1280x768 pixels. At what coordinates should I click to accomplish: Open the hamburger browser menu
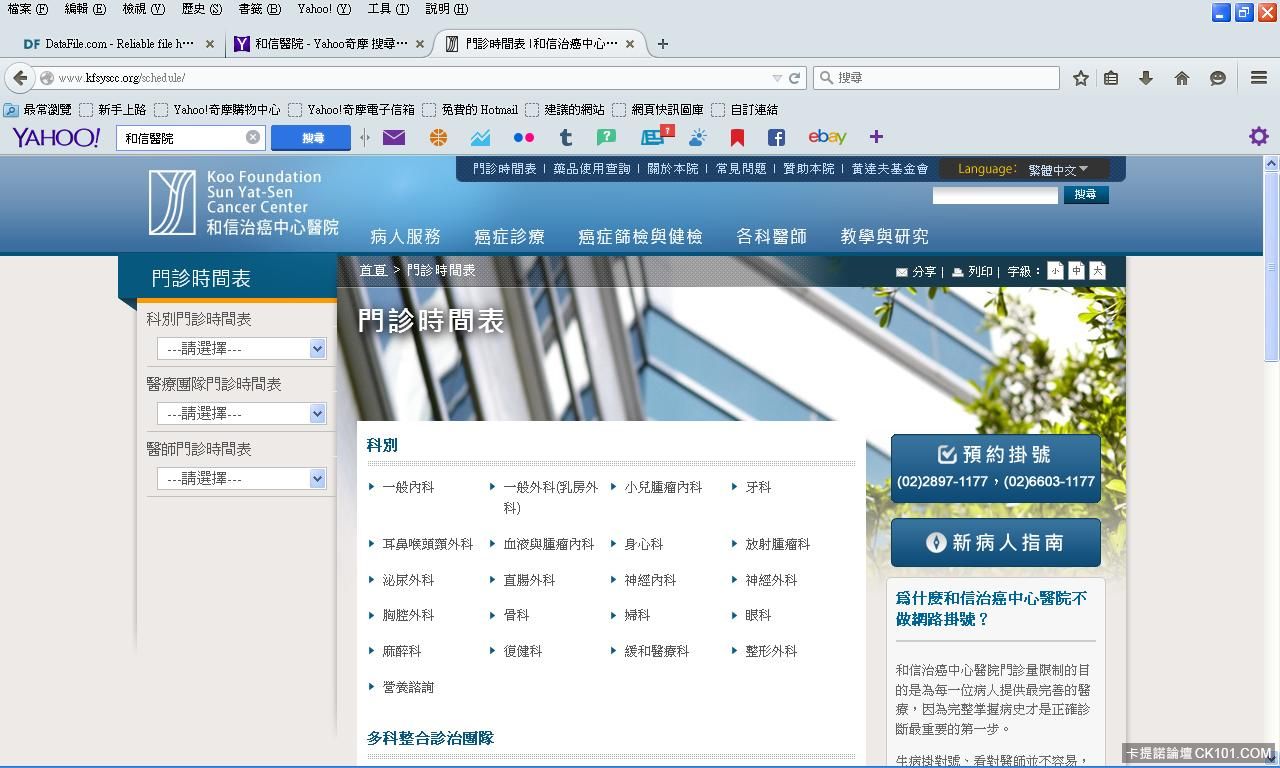pos(1259,78)
